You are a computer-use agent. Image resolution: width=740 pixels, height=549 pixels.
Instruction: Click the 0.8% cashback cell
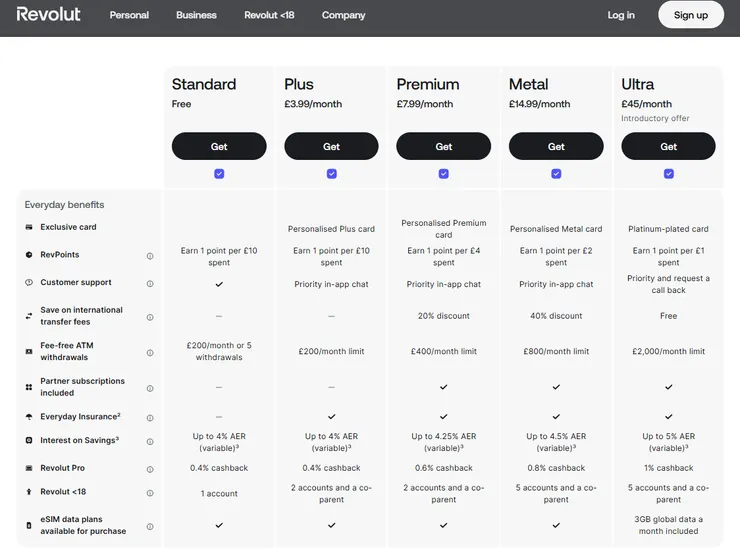[556, 468]
